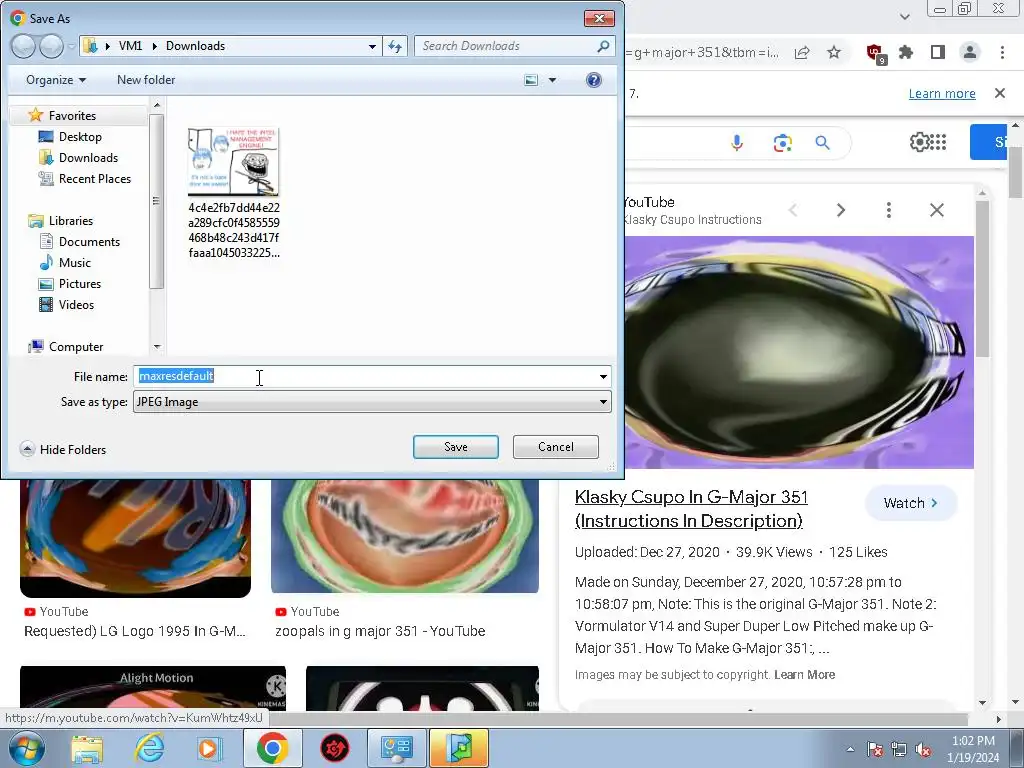Click the Learn more link

942,93
